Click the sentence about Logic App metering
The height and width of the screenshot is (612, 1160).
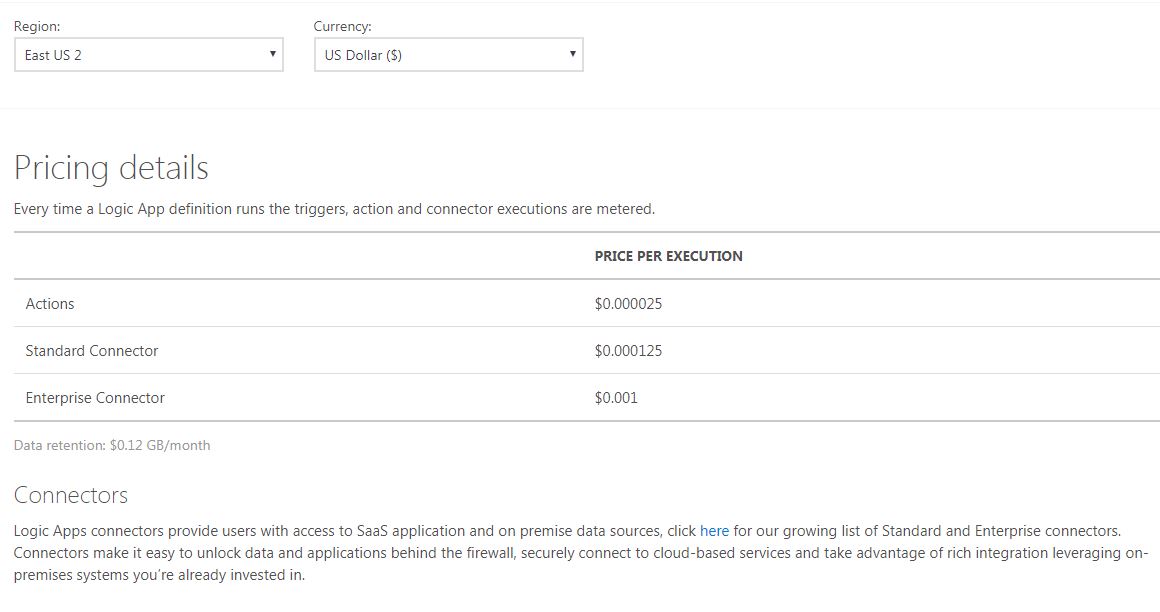[334, 209]
